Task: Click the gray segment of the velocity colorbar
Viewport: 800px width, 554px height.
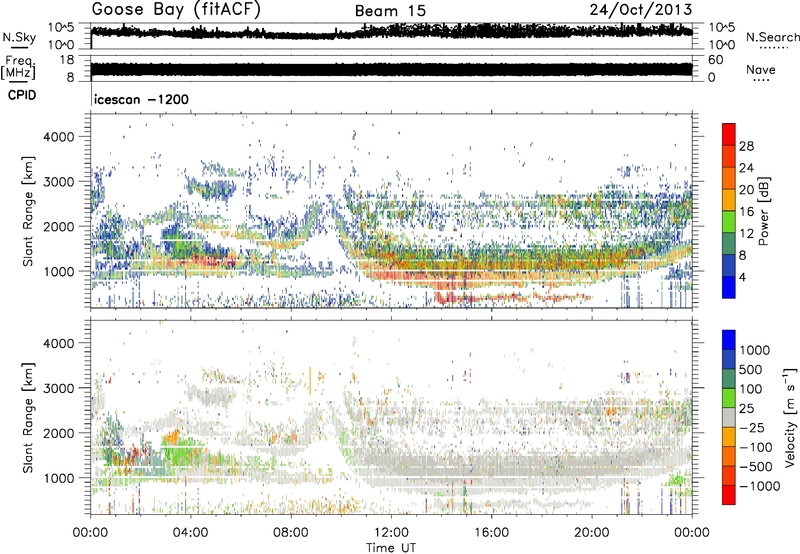Action: 729,417
